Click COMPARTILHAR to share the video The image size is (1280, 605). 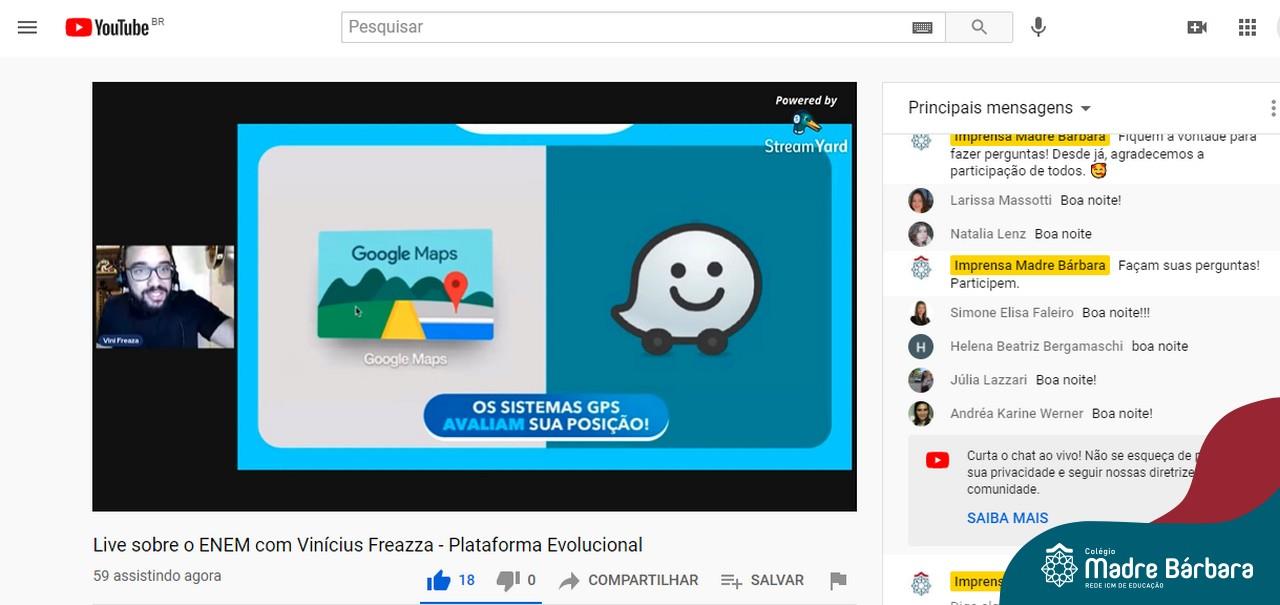(x=629, y=580)
